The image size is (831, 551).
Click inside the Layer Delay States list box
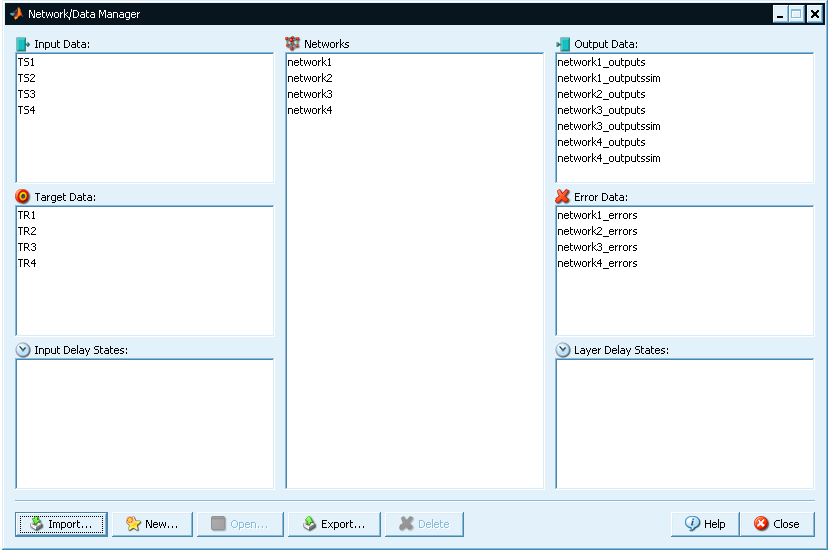[684, 424]
